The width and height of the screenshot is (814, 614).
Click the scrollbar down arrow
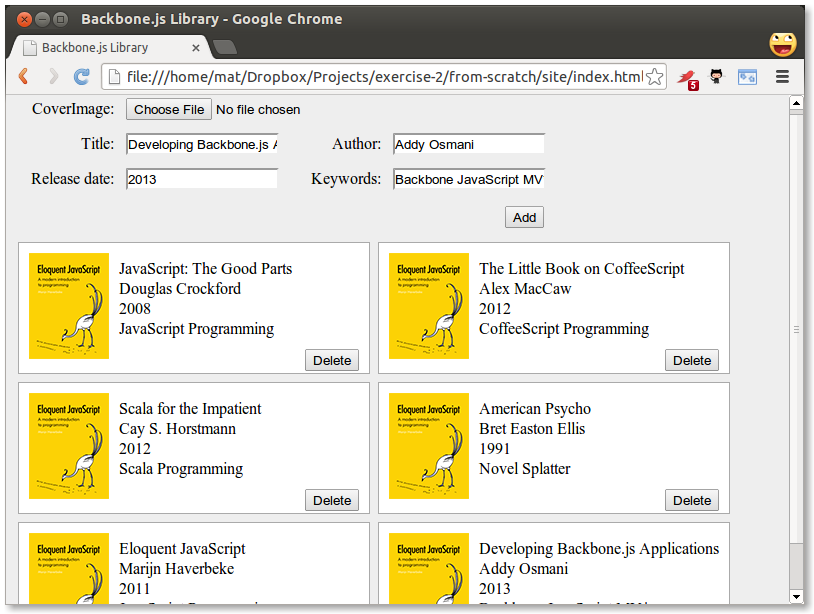point(796,597)
